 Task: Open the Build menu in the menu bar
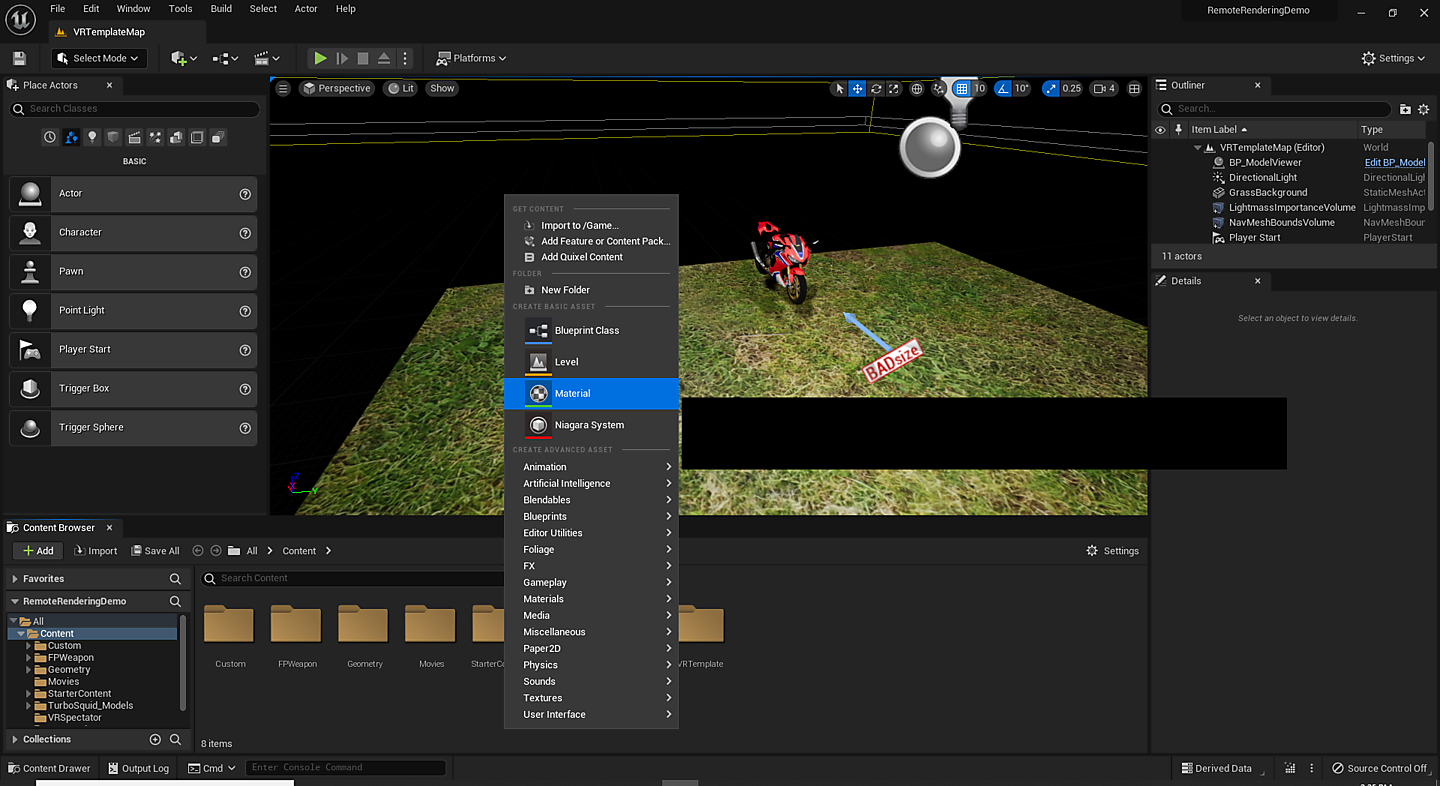tap(221, 9)
